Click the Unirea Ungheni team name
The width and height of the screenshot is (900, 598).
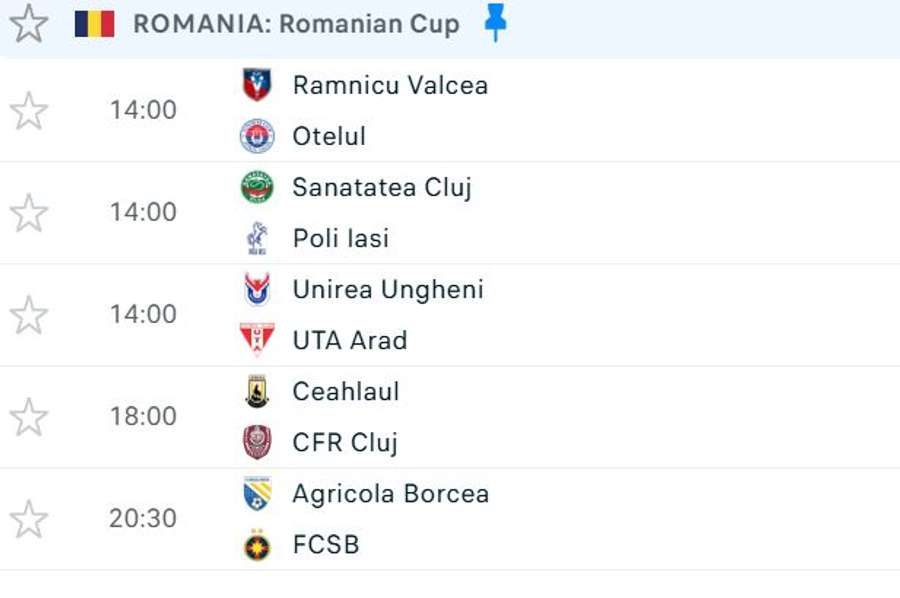(x=388, y=290)
